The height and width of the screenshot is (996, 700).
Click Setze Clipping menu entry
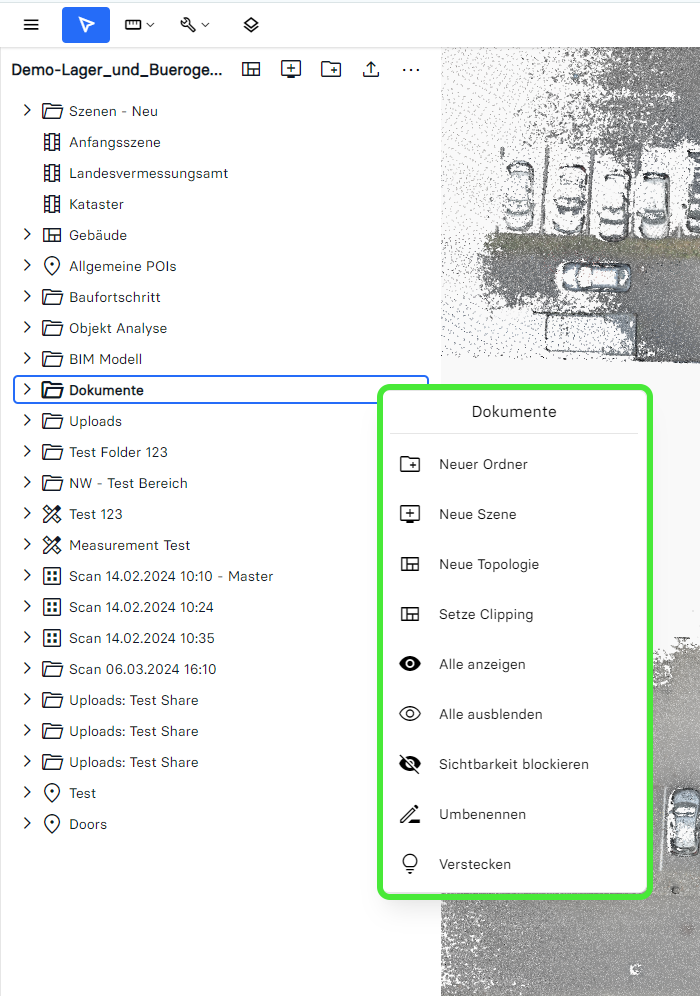pyautogui.click(x=486, y=614)
